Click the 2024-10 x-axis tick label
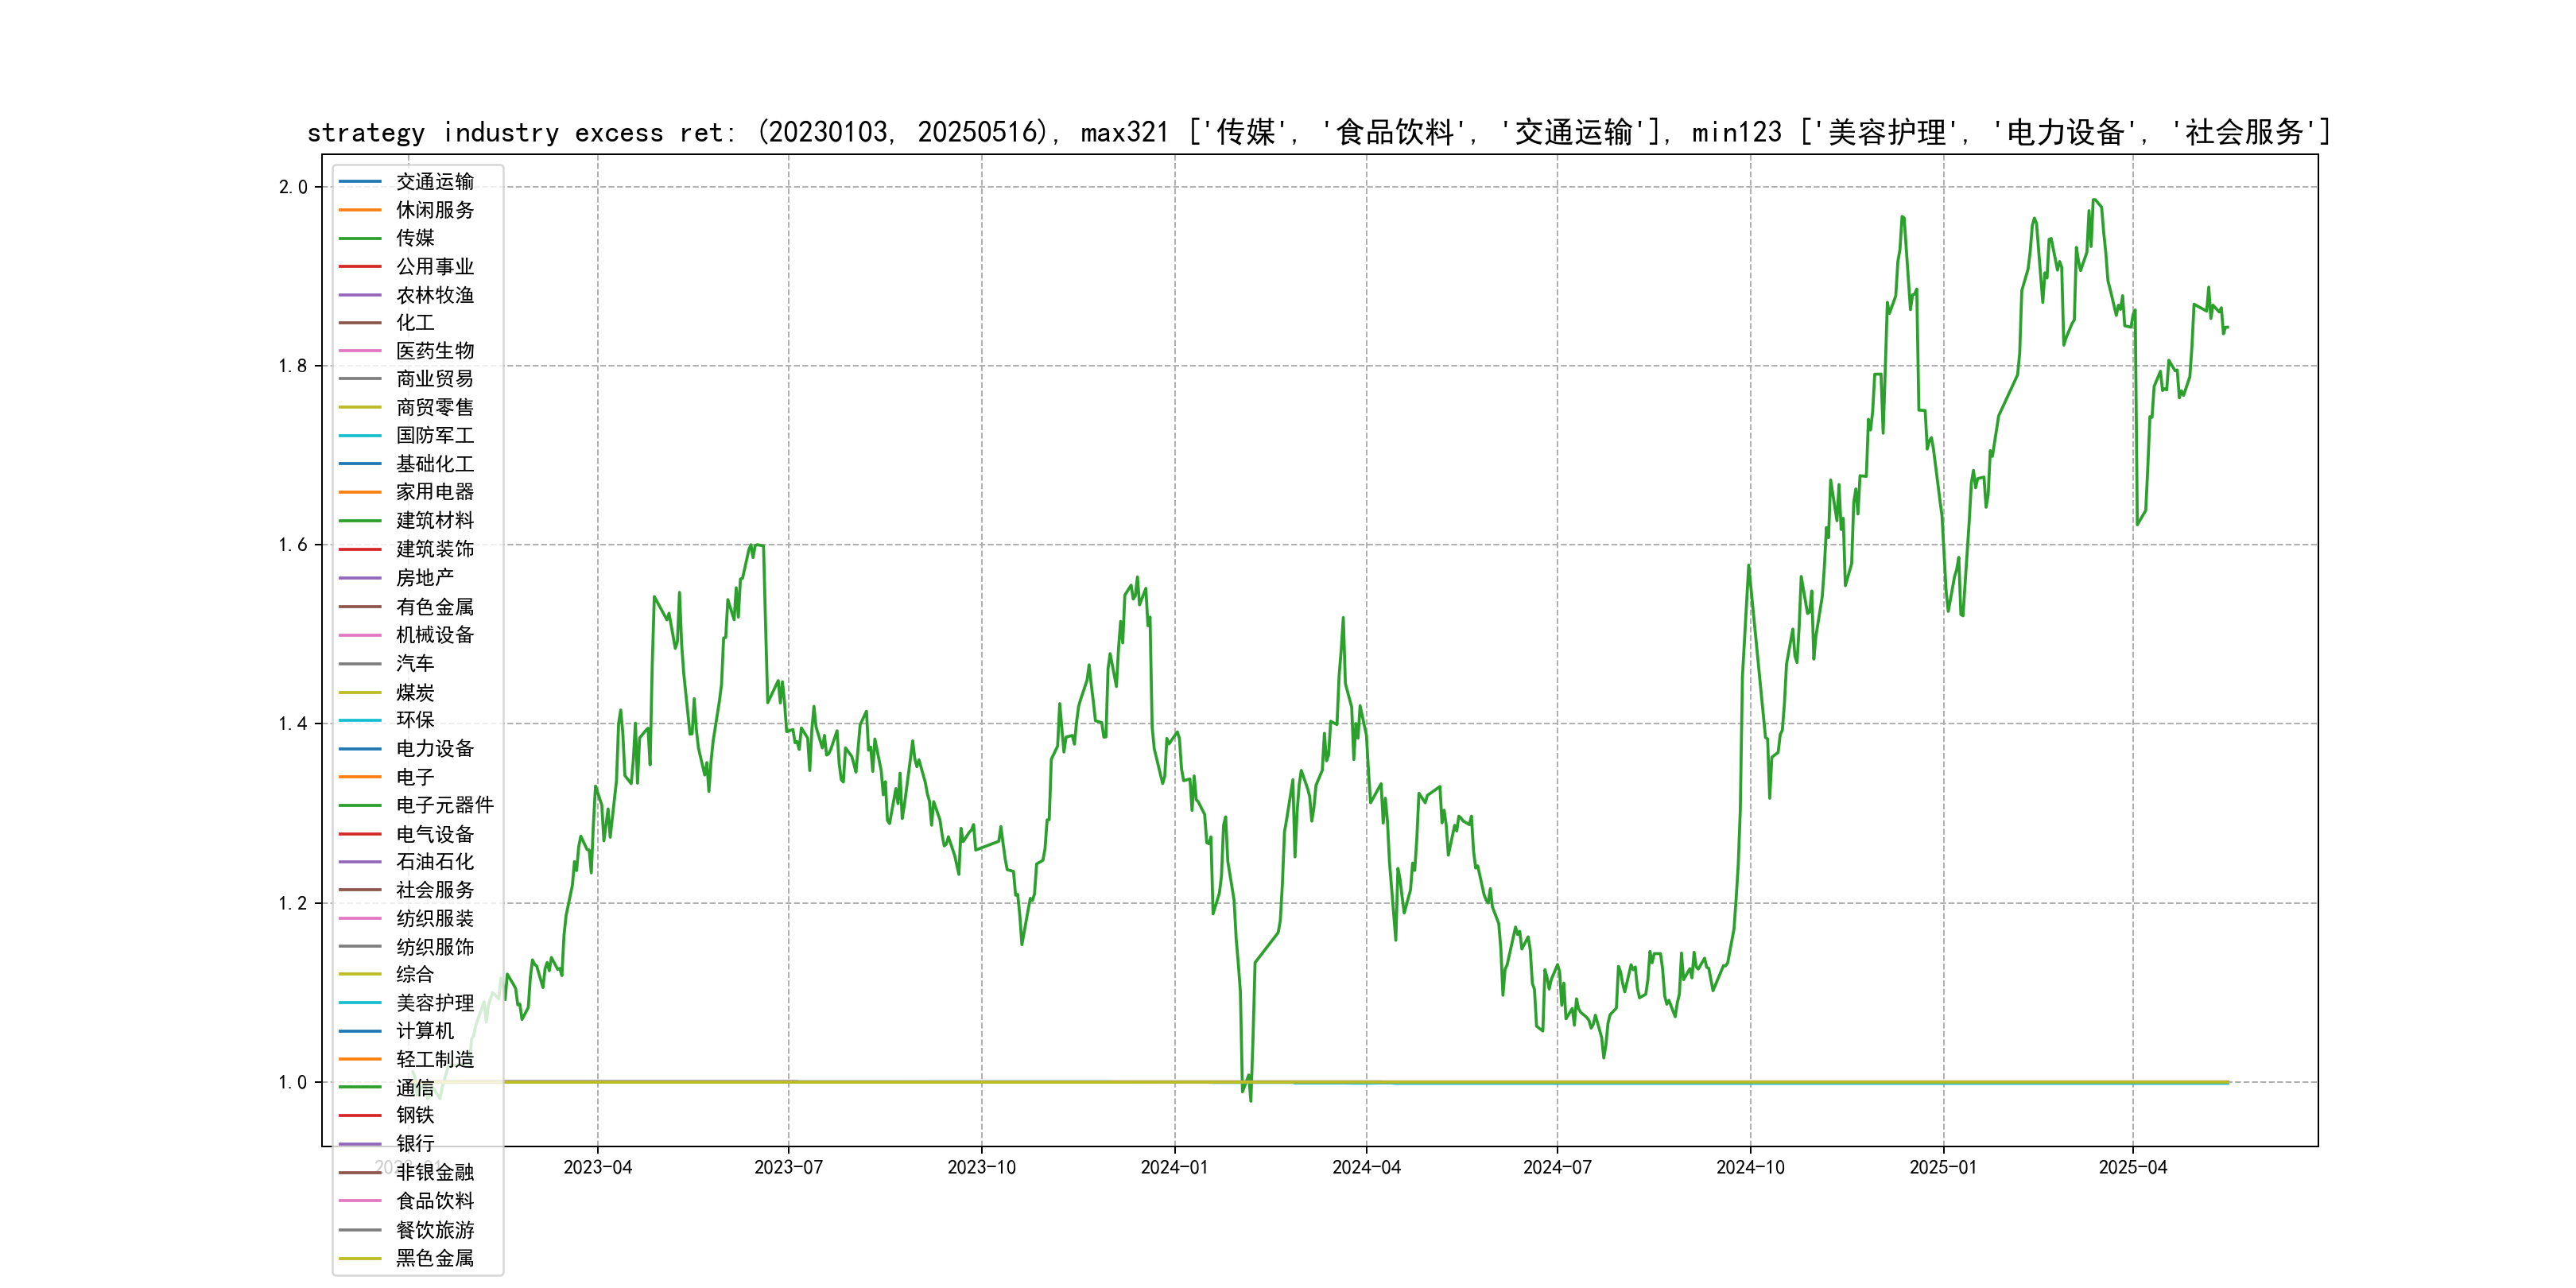This screenshot has width=2576, height=1288. point(1750,1168)
